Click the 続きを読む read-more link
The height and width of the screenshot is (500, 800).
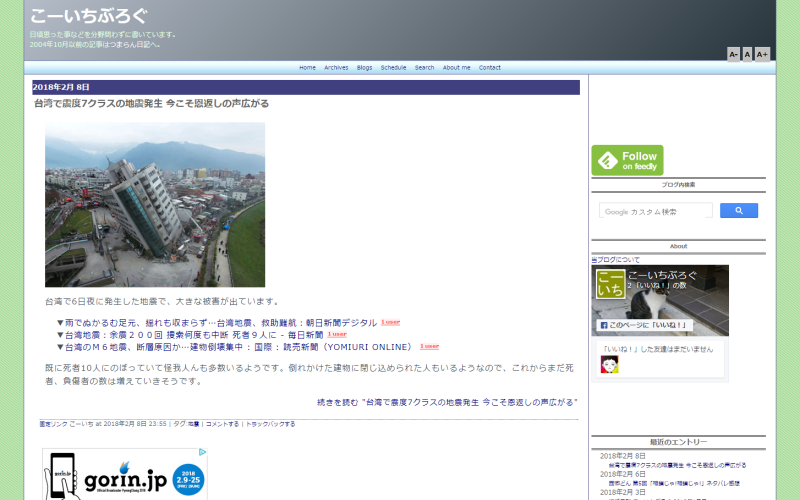[446, 402]
